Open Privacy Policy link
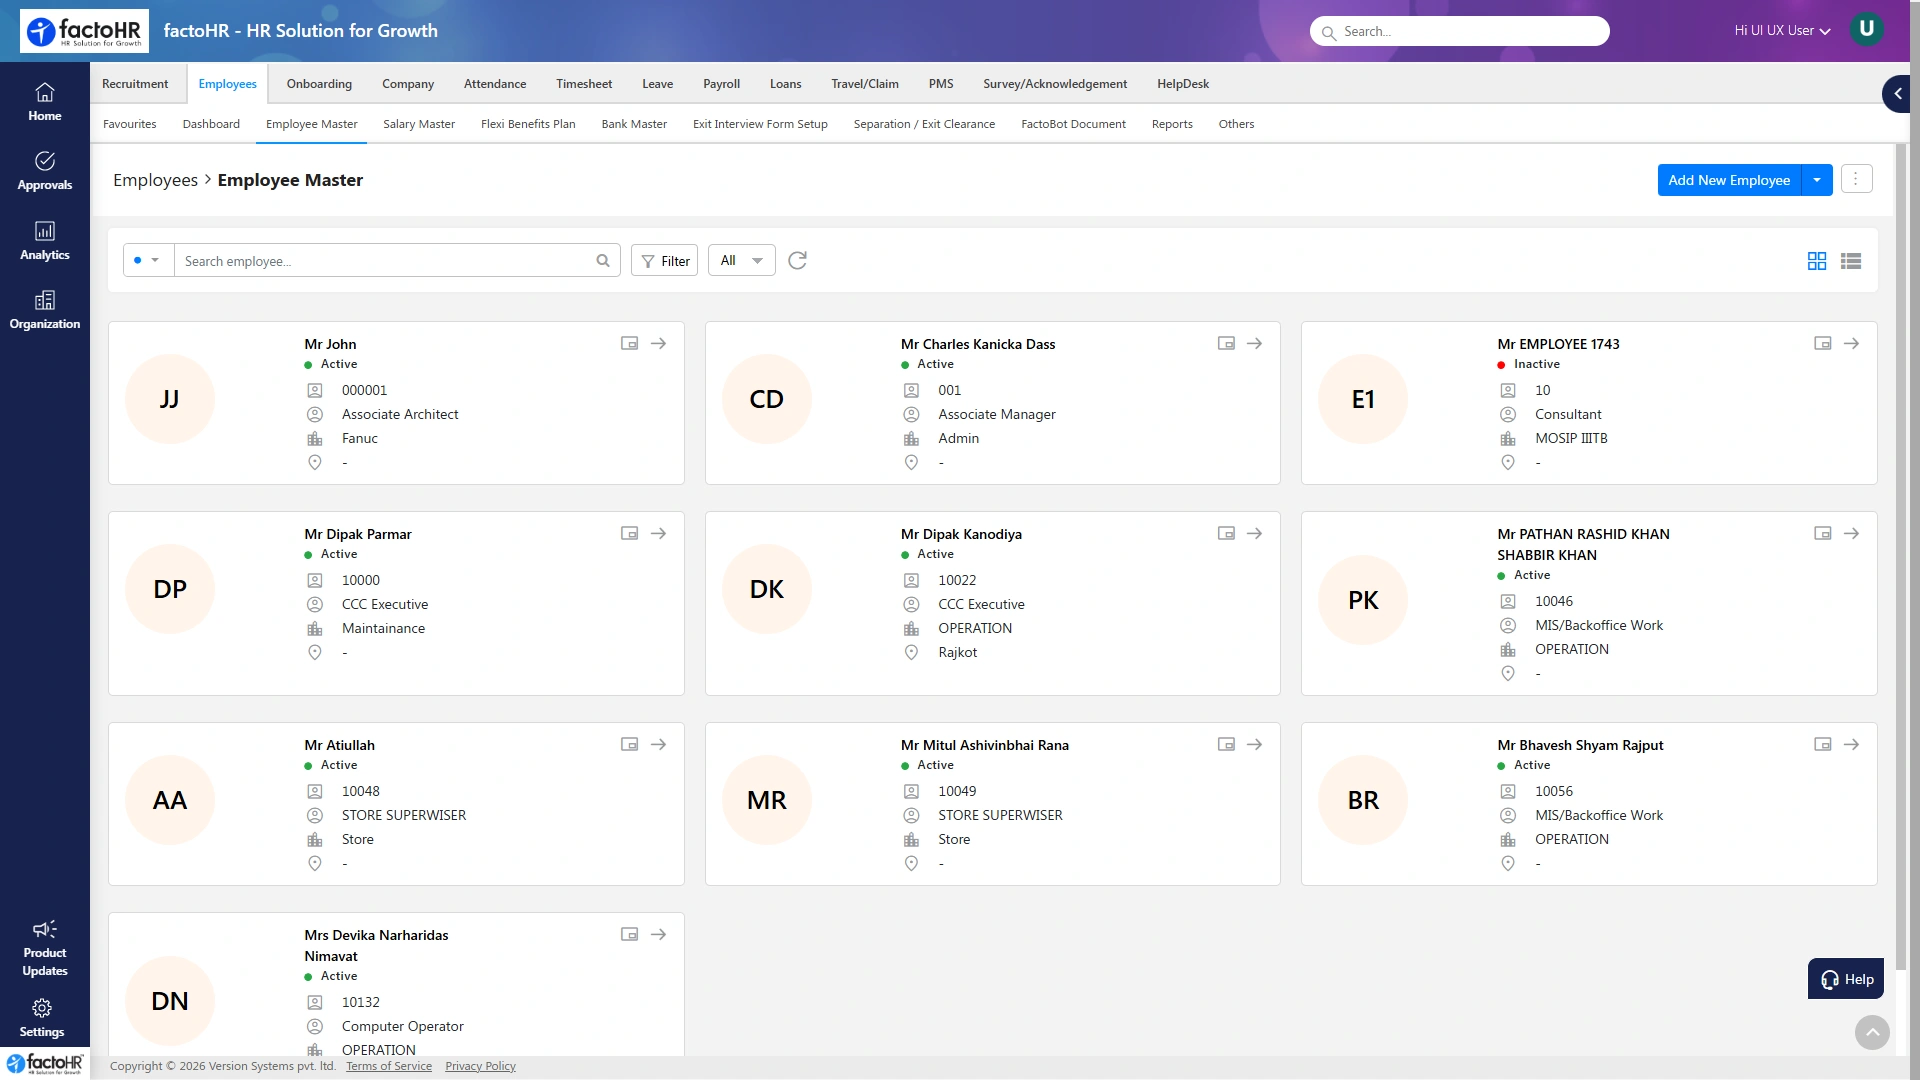This screenshot has height=1080, width=1920. point(480,1066)
